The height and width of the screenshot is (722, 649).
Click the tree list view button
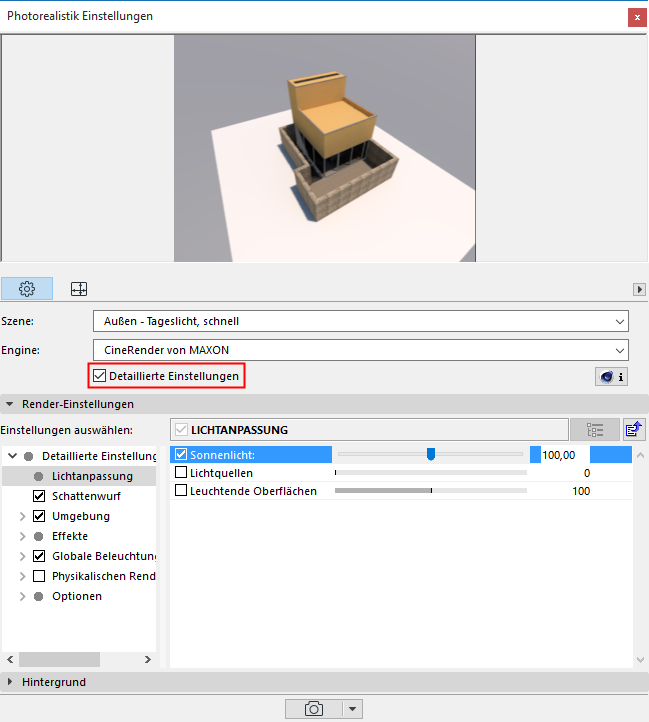[x=595, y=430]
